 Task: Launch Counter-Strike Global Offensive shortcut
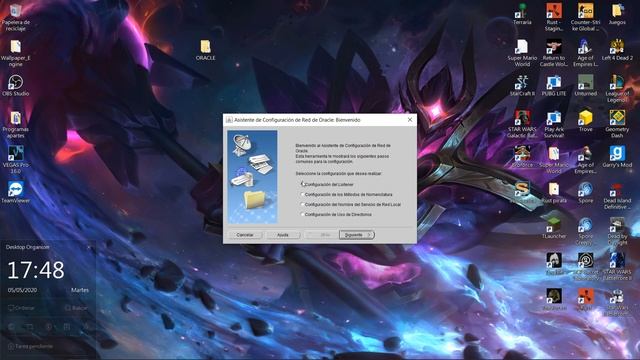tap(586, 17)
